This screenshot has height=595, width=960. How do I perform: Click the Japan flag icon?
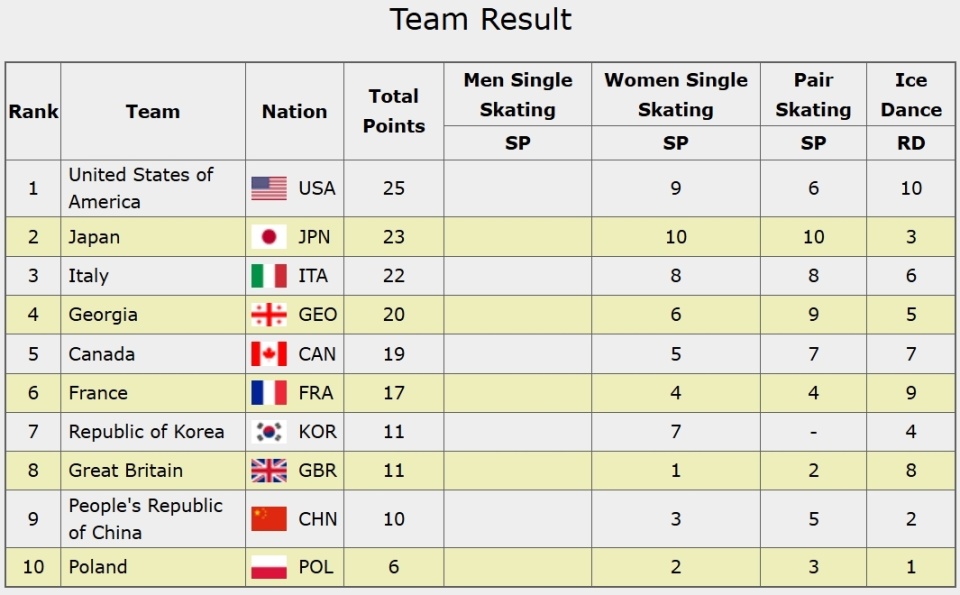coord(269,237)
